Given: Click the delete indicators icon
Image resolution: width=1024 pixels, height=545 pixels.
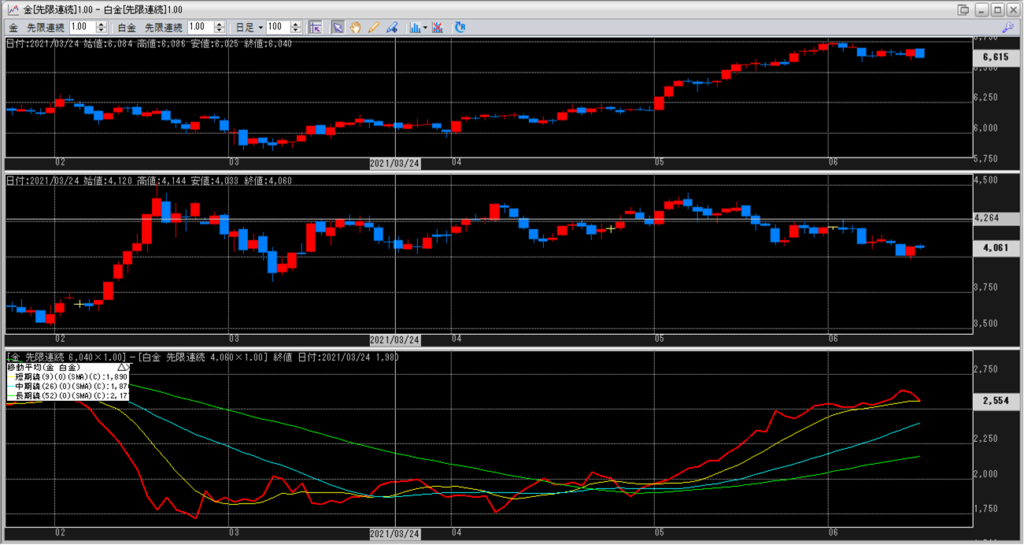Looking at the screenshot, I should [437, 27].
